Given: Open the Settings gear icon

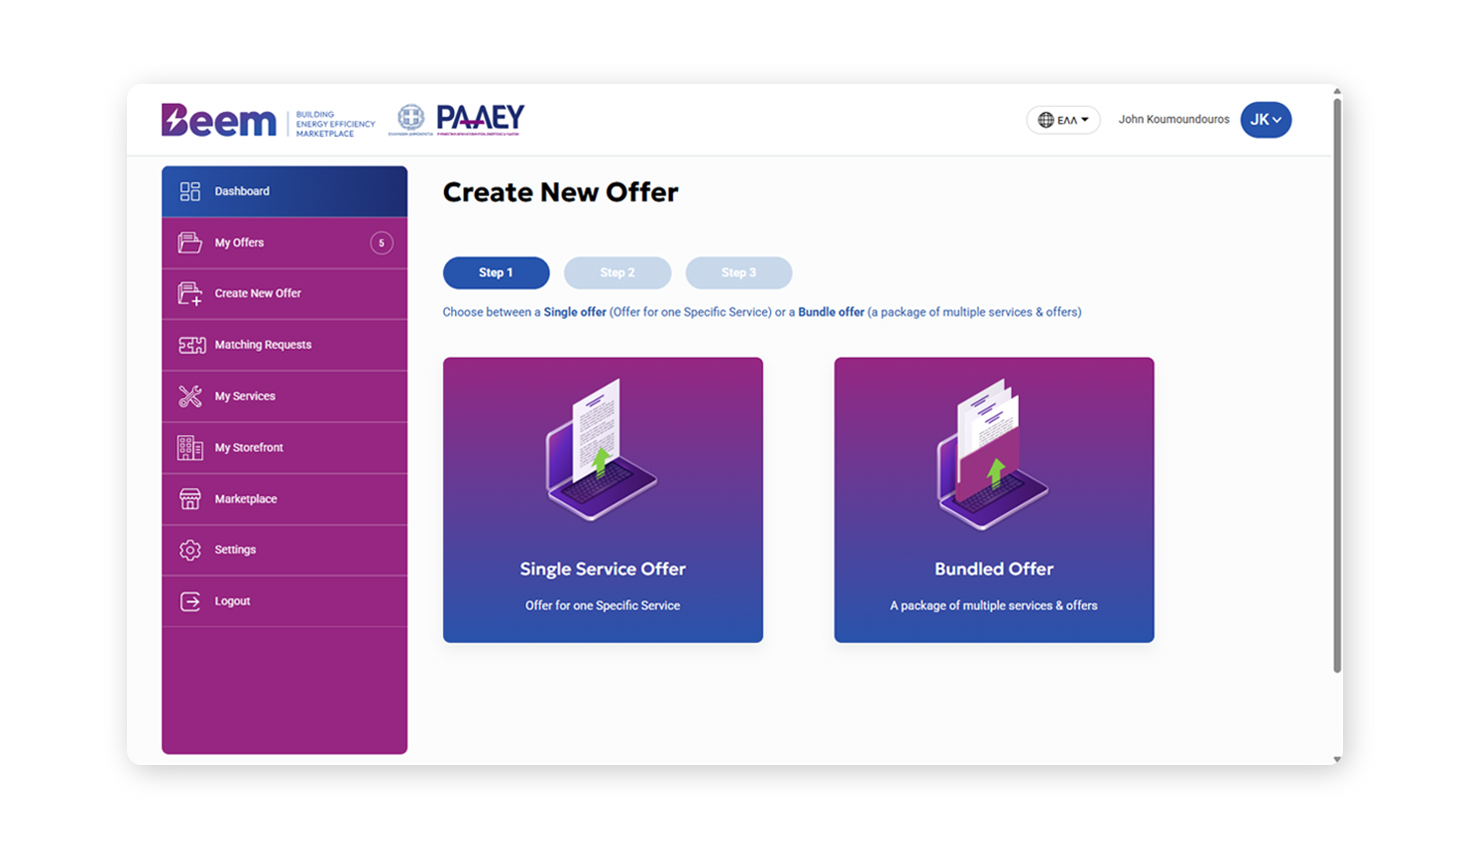Looking at the screenshot, I should tap(189, 549).
